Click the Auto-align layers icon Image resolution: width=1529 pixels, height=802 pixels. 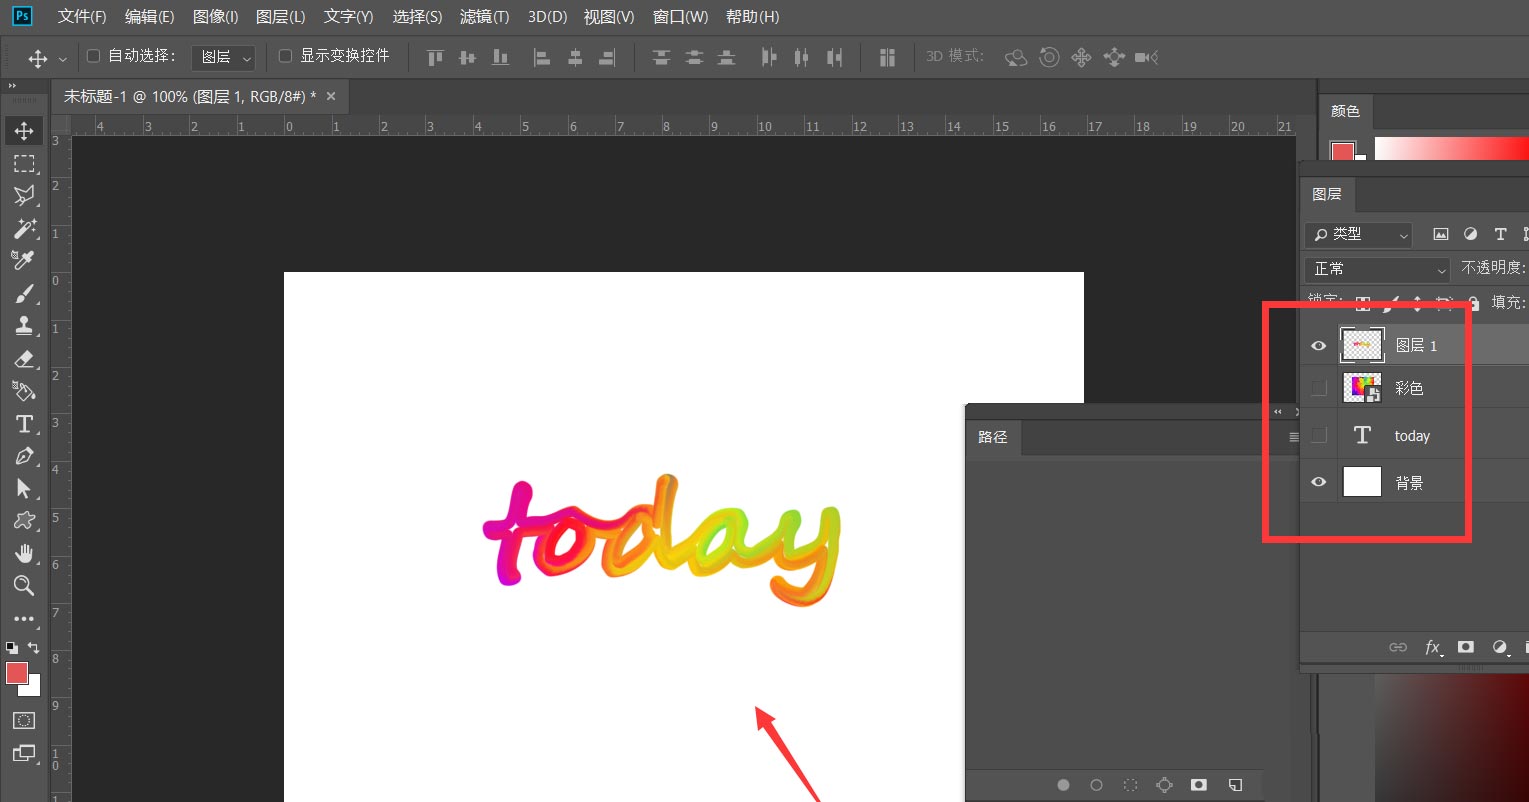(x=887, y=57)
